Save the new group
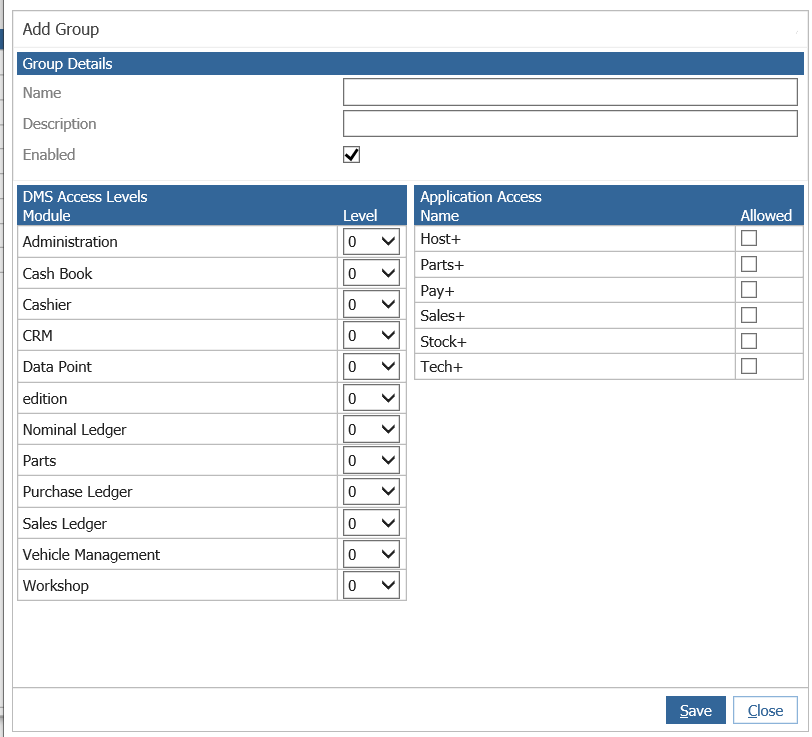 695,710
